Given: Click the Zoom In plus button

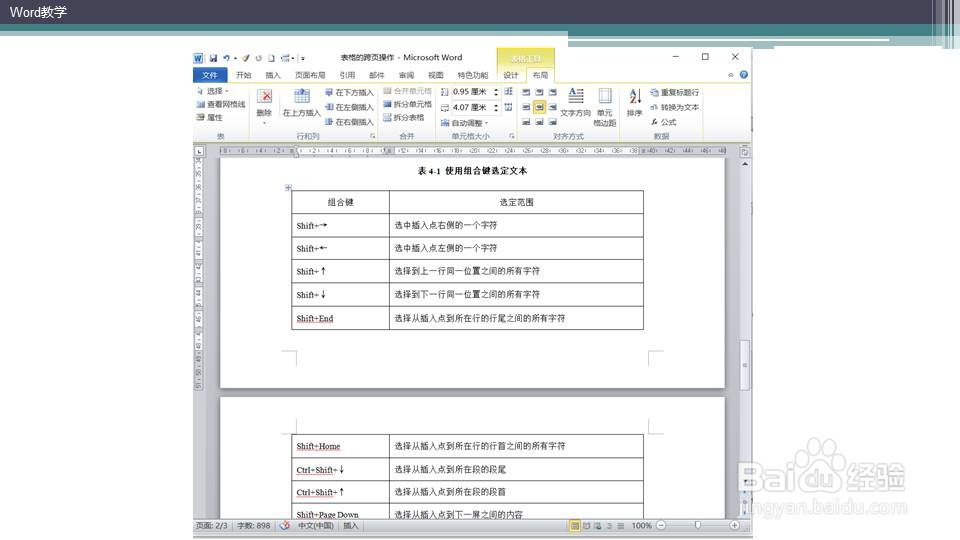Looking at the screenshot, I should coord(734,525).
